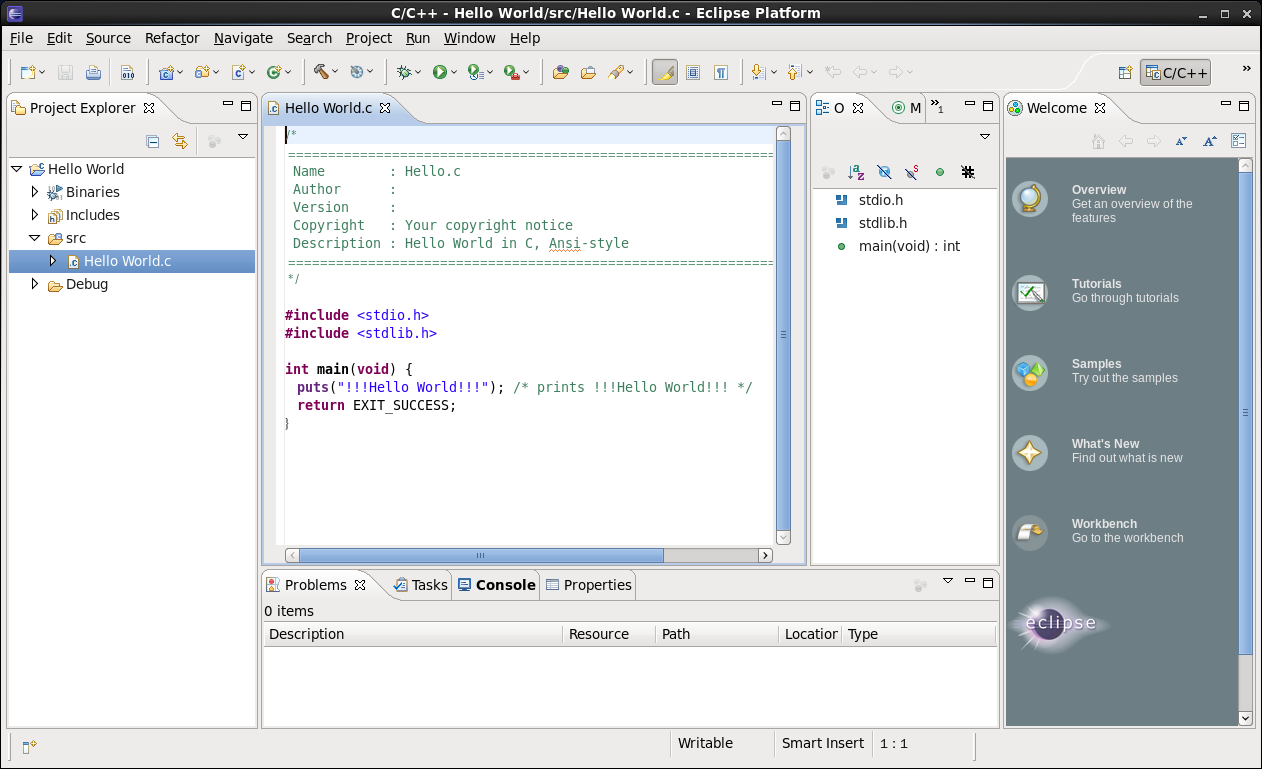
Task: Open the Outline view menu triangle
Action: point(984,137)
